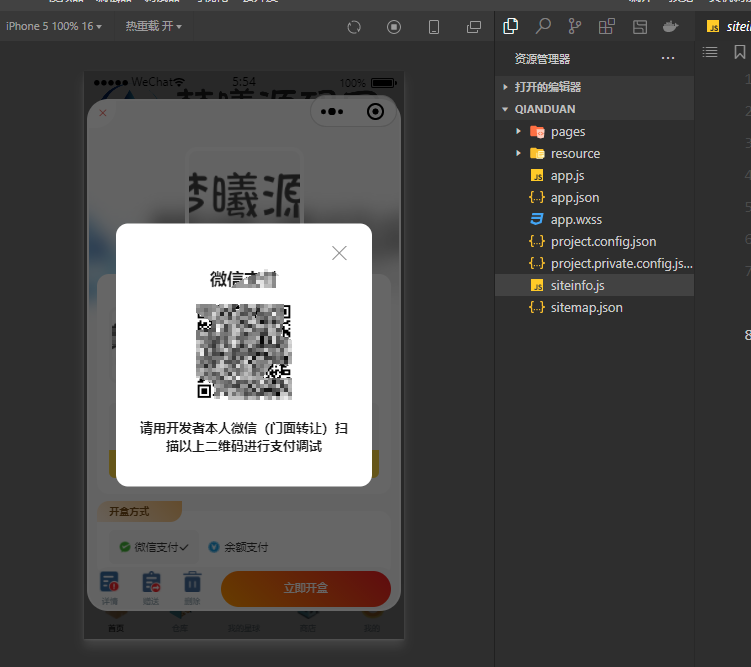Open the Search panel magnifier icon
This screenshot has height=667, width=751.
point(543,26)
